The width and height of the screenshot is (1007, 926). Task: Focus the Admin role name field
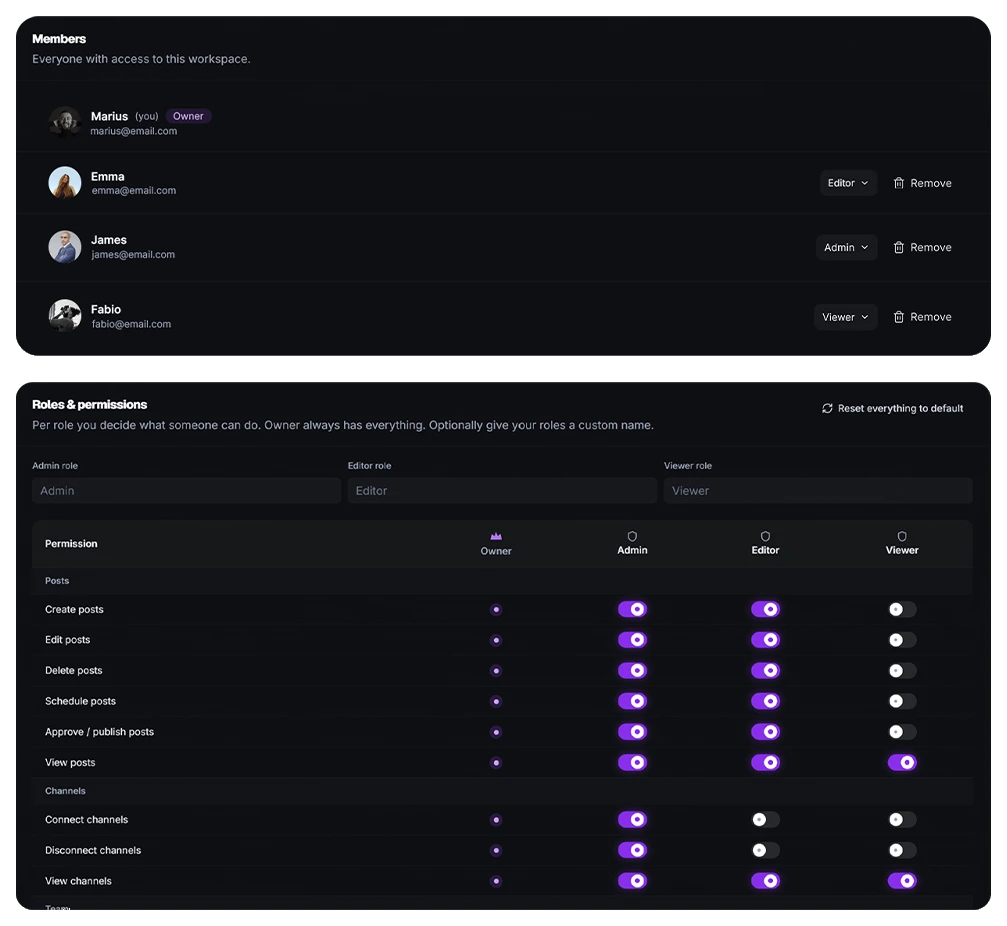[186, 491]
